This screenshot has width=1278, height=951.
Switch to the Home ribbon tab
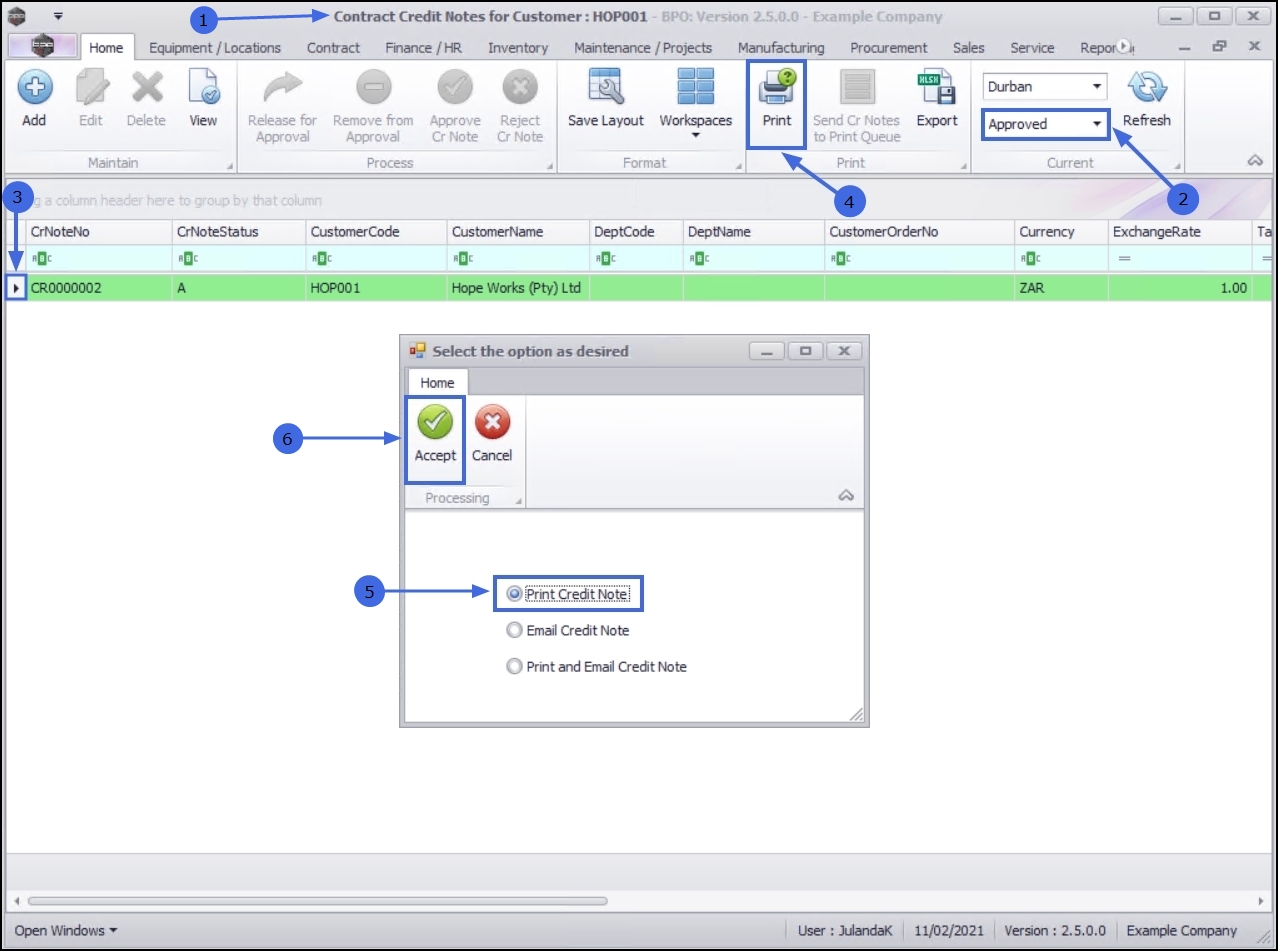(x=106, y=47)
